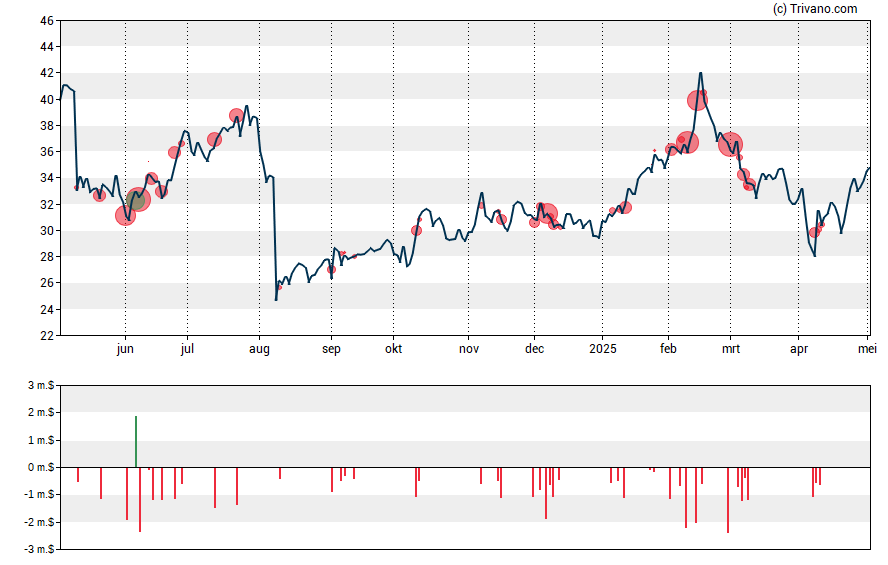The width and height of the screenshot is (888, 565).
Task: Click the '38' price axis value
Action: pos(47,126)
